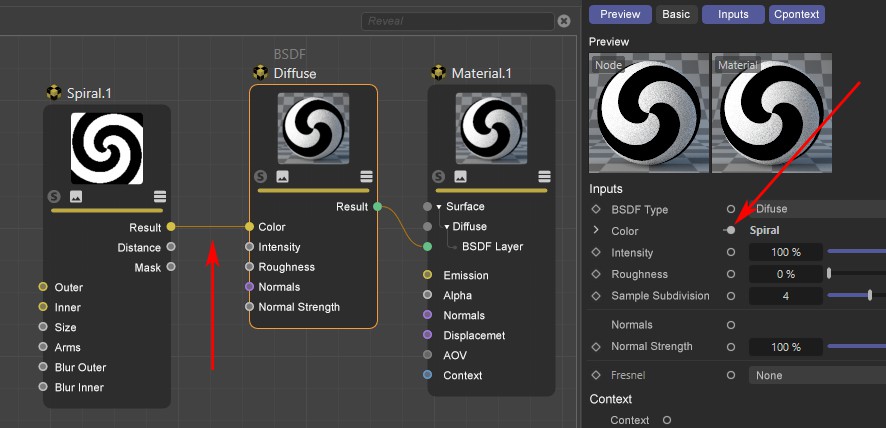Click the Solo icon on Spiral.1 node
Image resolution: width=886 pixels, height=428 pixels.
(x=54, y=197)
